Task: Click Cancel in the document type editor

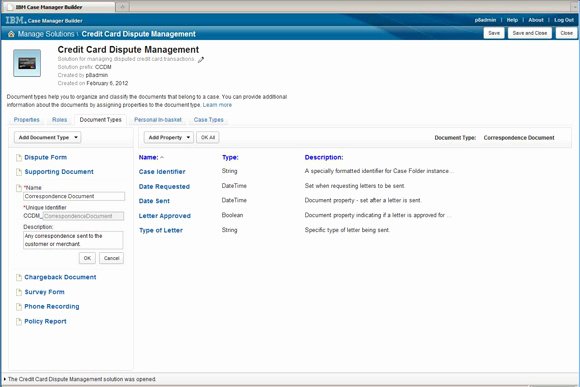Action: 111,258
